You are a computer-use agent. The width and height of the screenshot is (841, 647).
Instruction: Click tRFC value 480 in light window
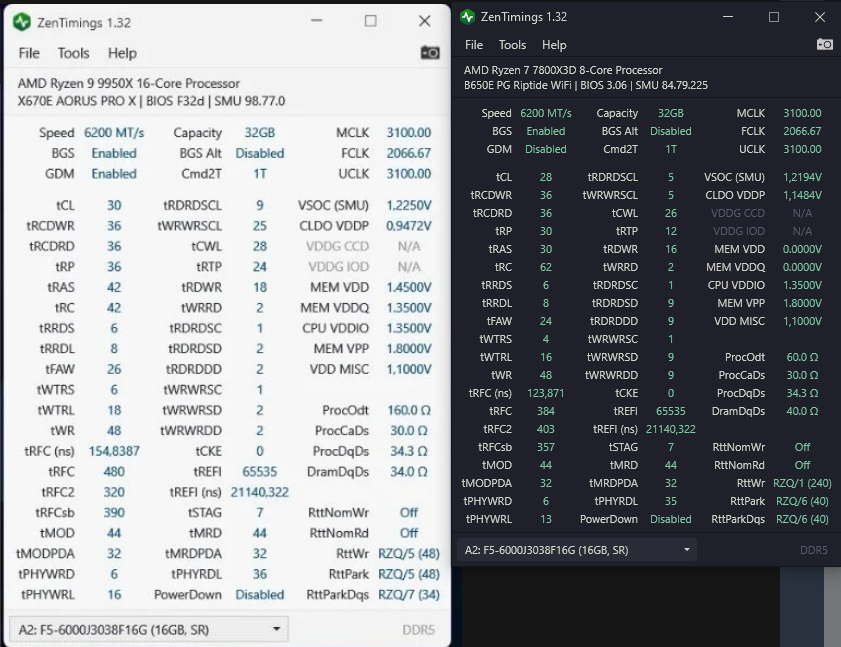[x=114, y=472]
